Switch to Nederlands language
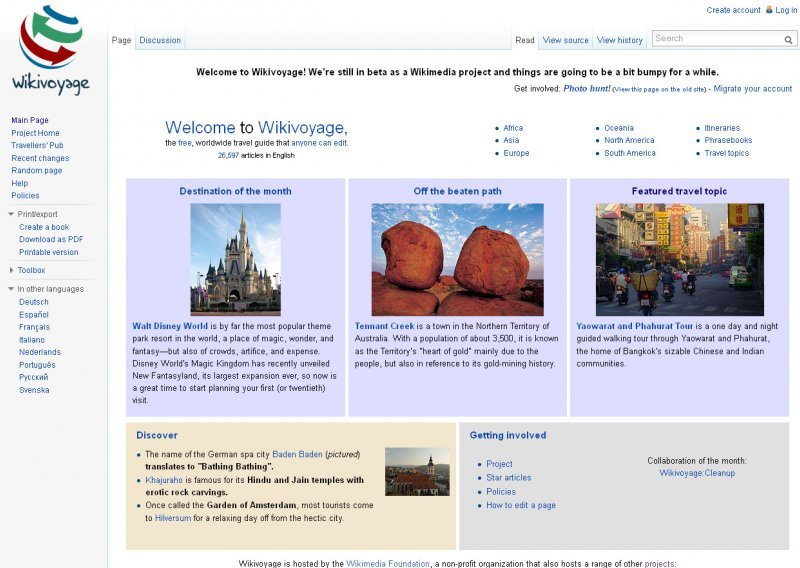This screenshot has width=800, height=568. (40, 352)
